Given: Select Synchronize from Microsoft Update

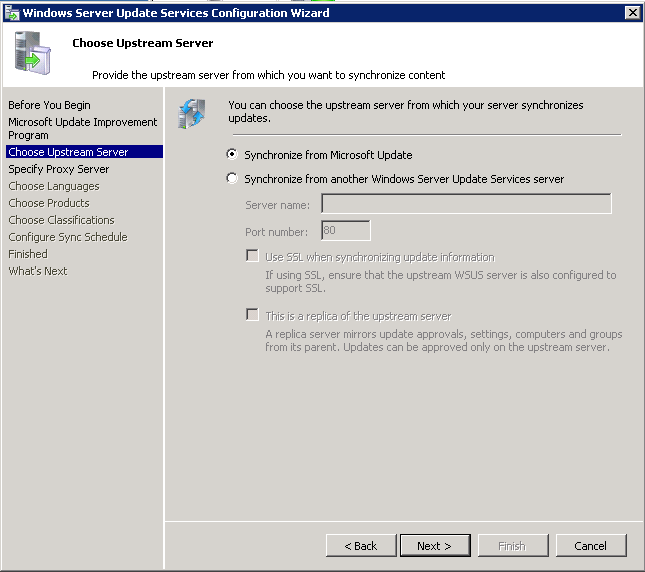Looking at the screenshot, I should click(233, 155).
